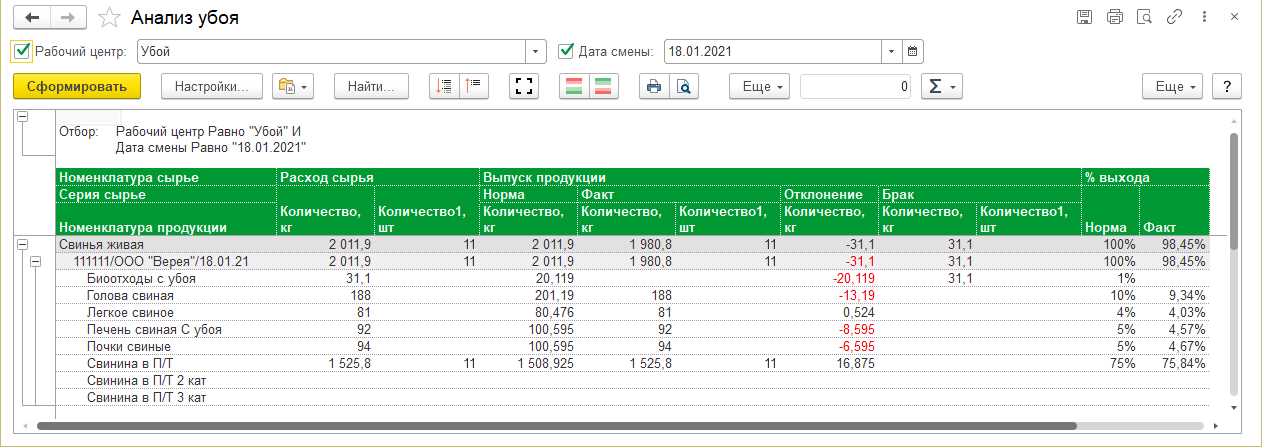Toggle the Дата смены checkbox

click(x=566, y=51)
